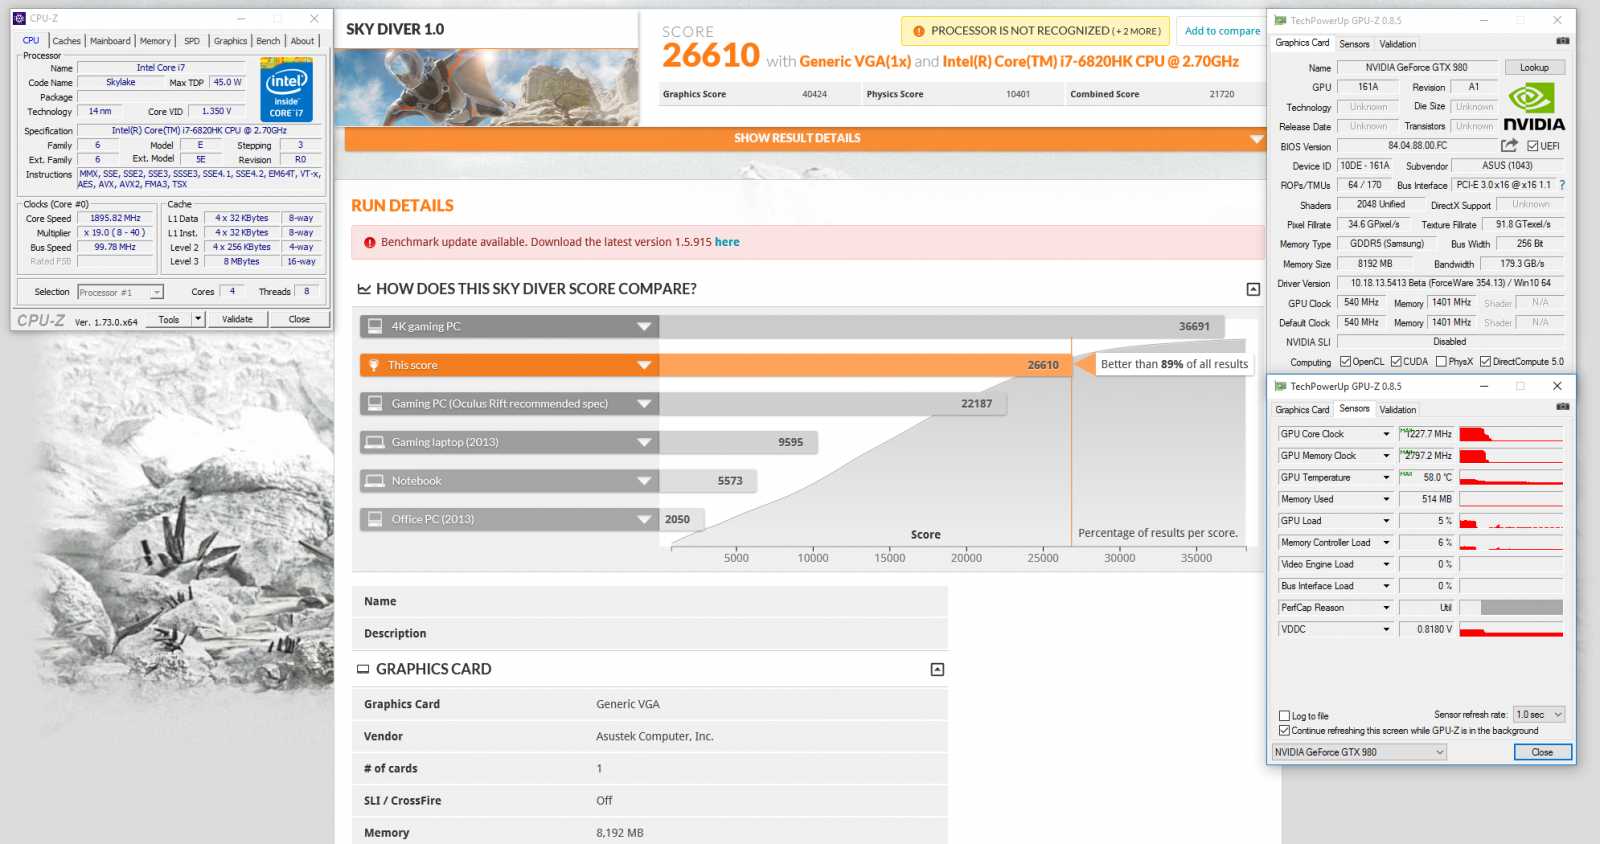Click the yellow warning icon before PROCESSOR IS NOT RECOGNIZED
The height and width of the screenshot is (844, 1600).
click(918, 31)
